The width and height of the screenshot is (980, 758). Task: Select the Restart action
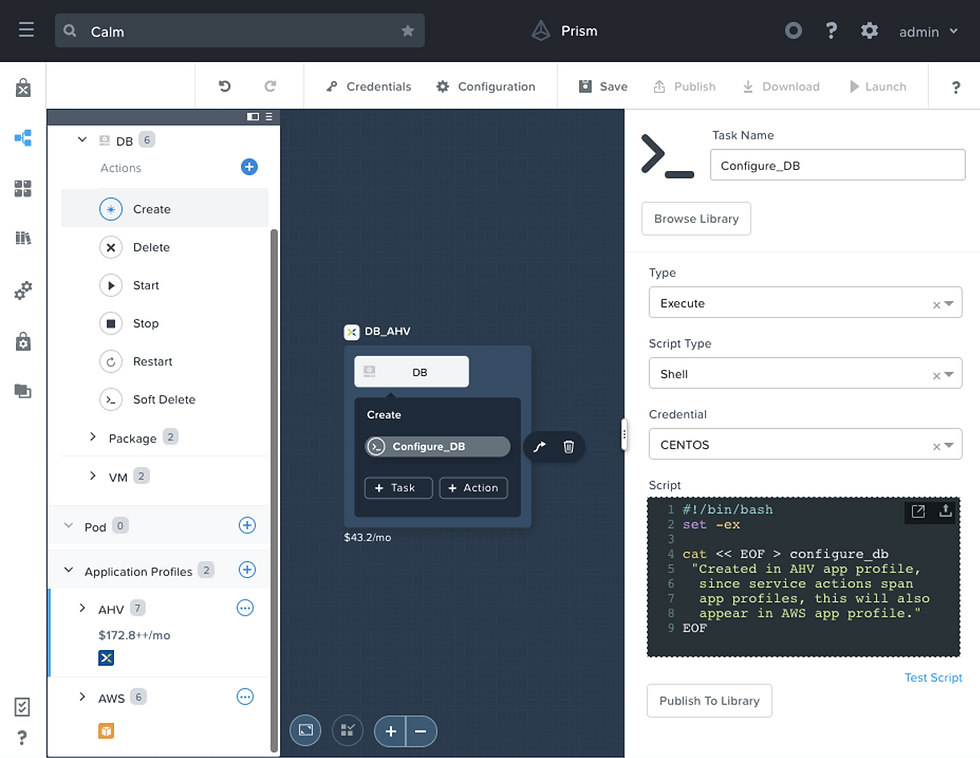point(164,362)
